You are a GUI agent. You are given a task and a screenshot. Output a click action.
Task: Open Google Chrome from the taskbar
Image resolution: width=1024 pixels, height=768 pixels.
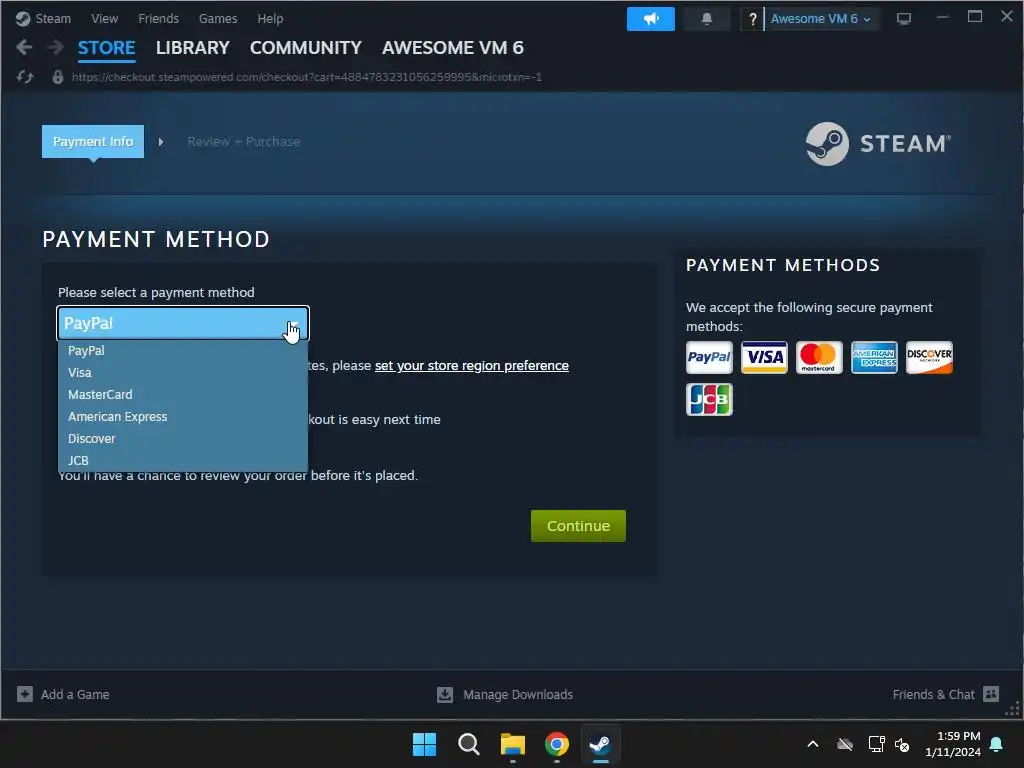click(556, 744)
